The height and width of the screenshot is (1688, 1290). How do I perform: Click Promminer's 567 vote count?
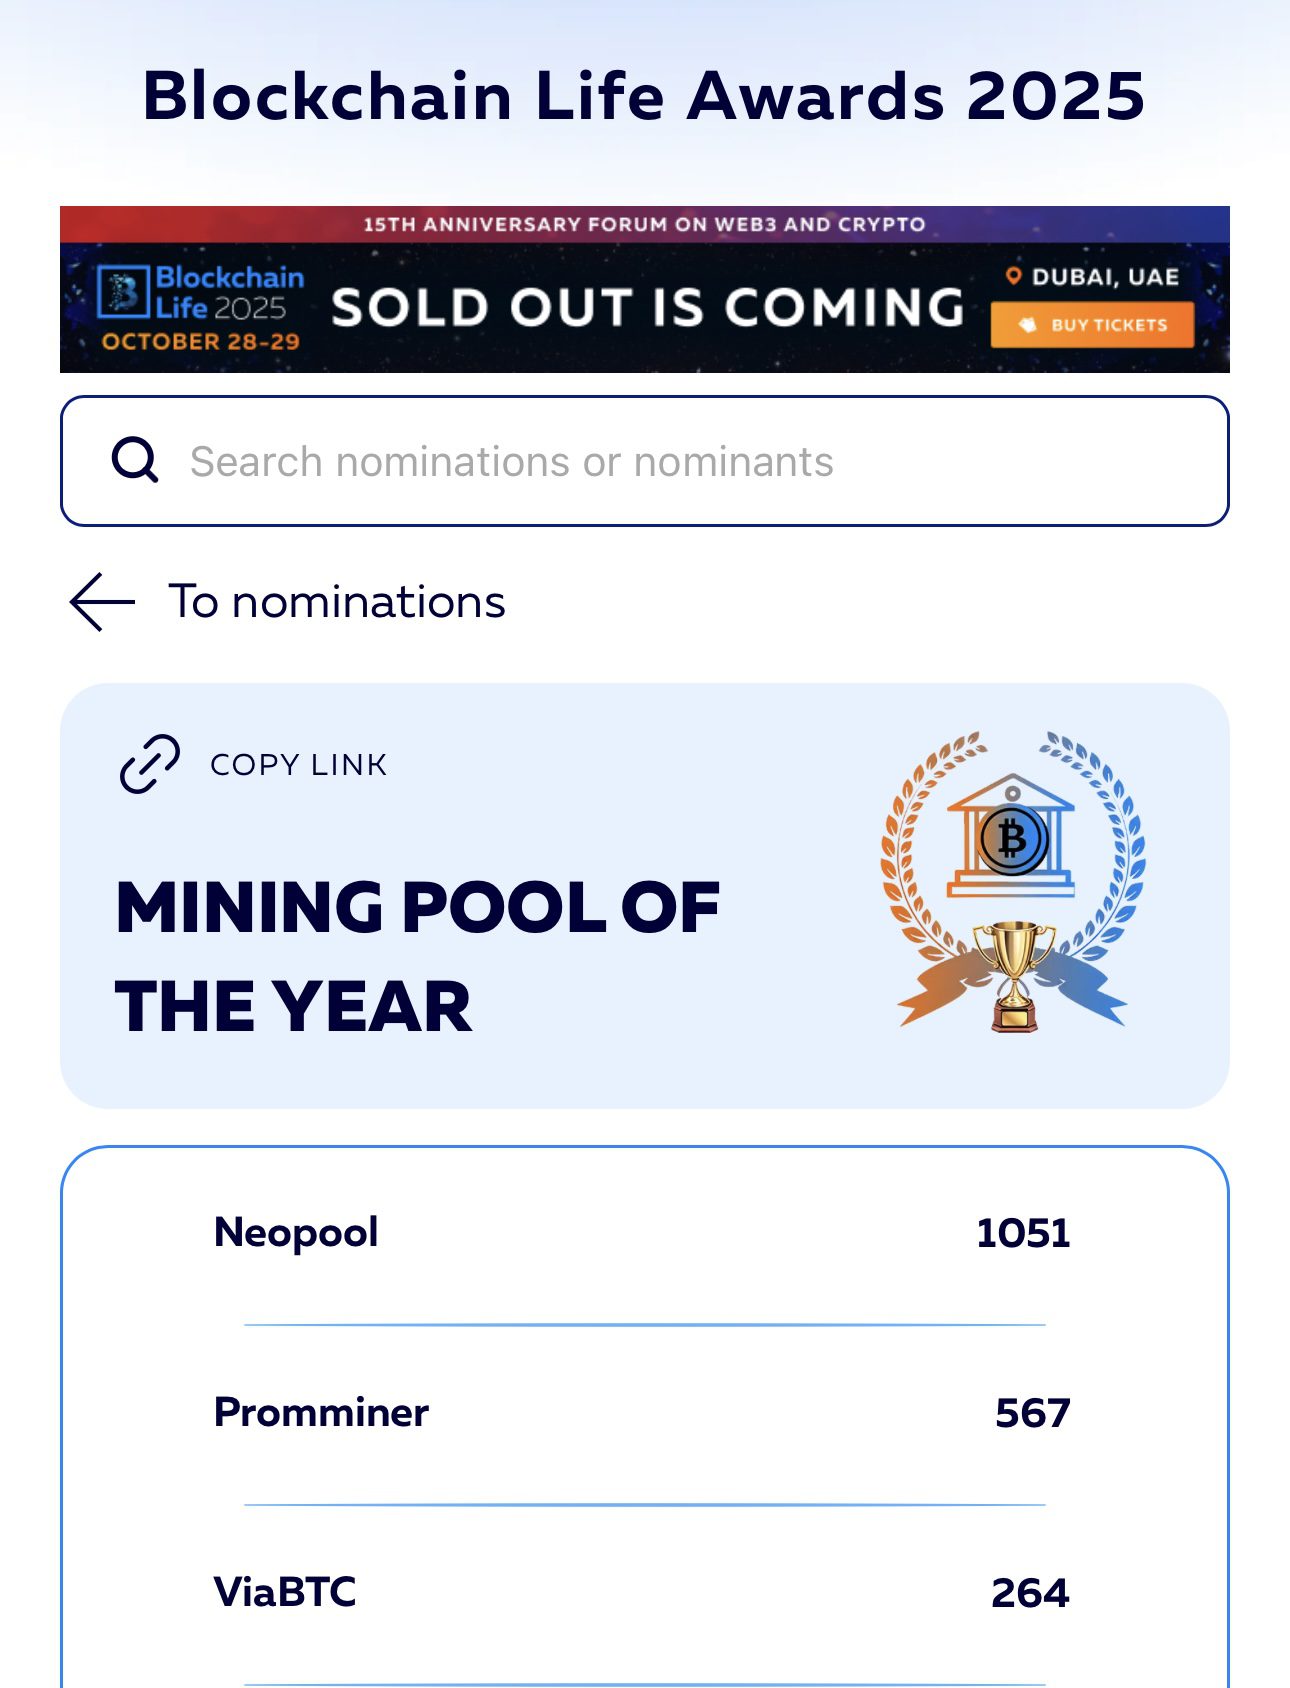click(1032, 1413)
